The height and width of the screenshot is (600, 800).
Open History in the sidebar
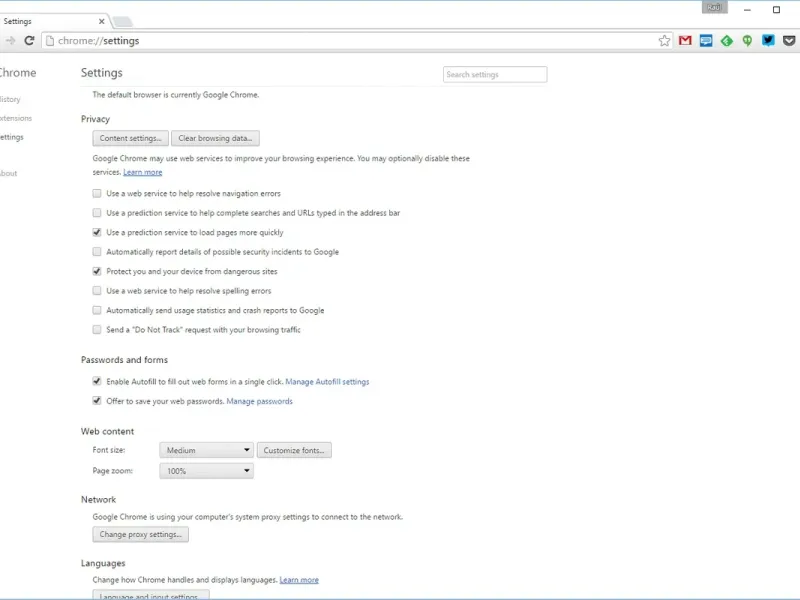[10, 99]
